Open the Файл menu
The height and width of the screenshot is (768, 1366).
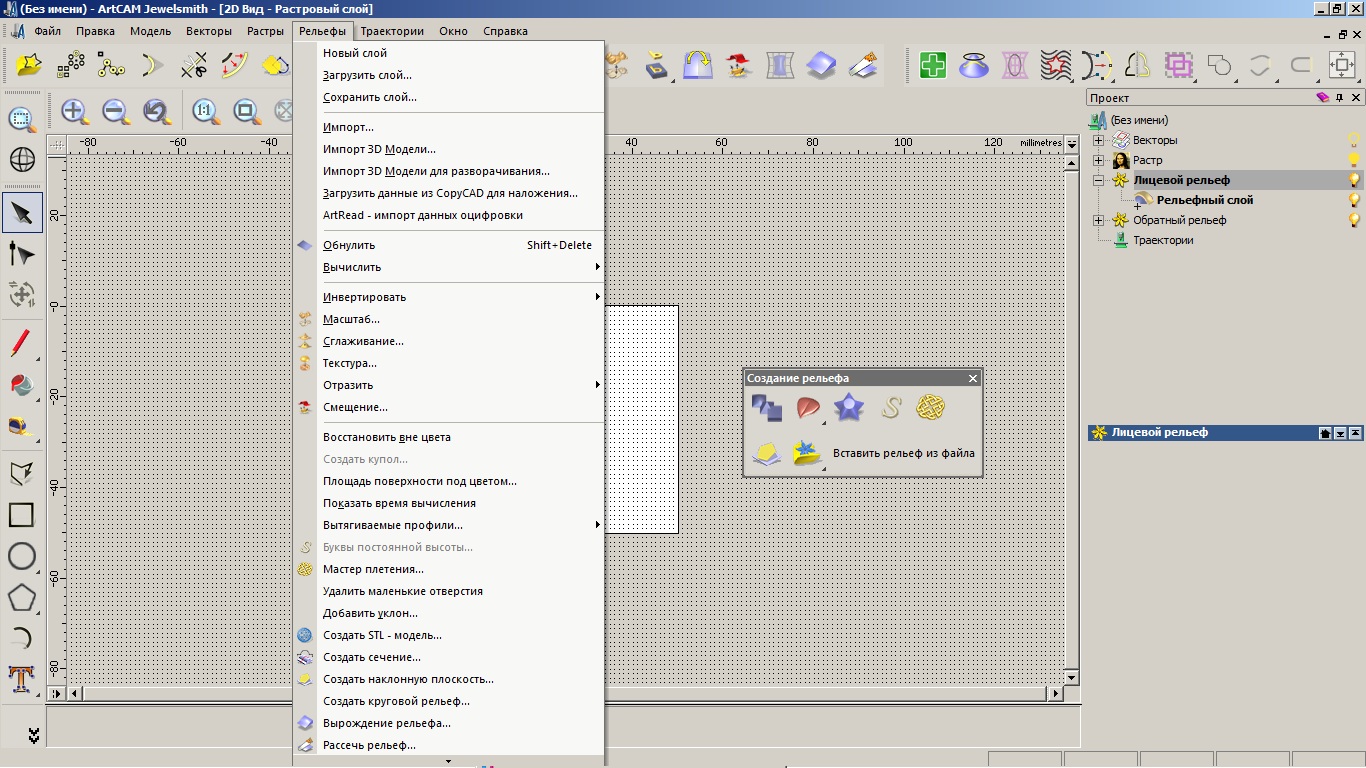coord(47,31)
